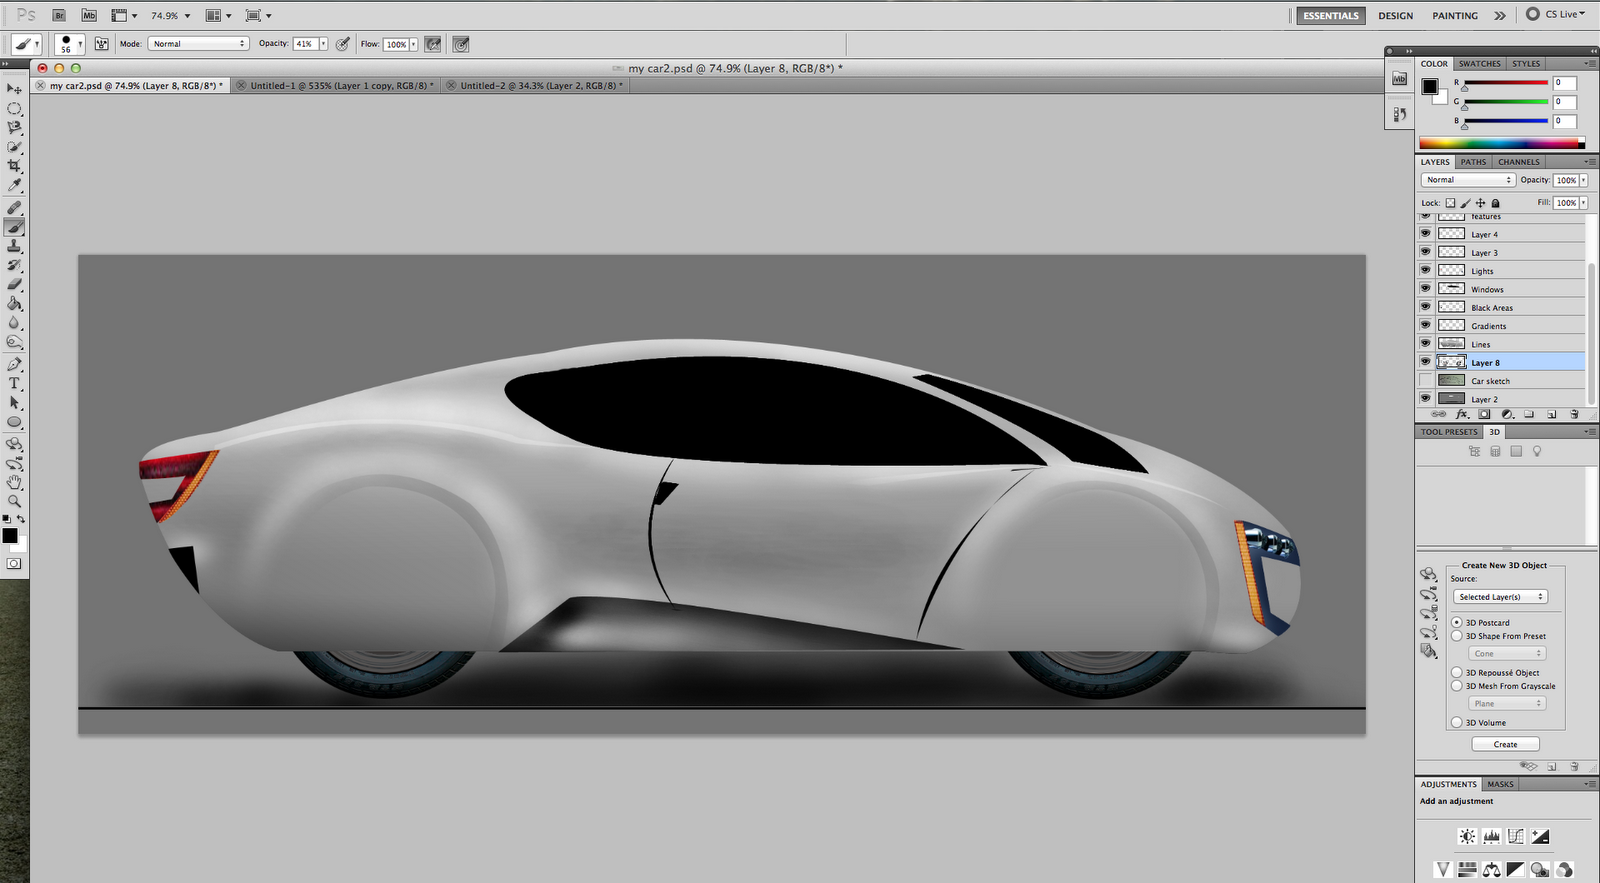Choose the 3D Shape From Preset option
This screenshot has height=883, width=1600.
coord(1457,636)
